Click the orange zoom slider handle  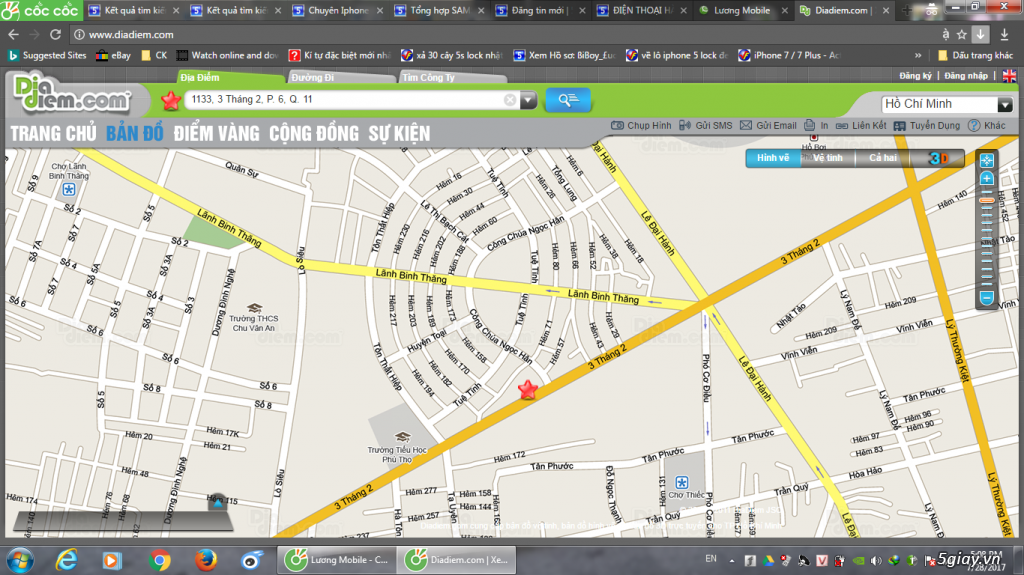pos(987,200)
